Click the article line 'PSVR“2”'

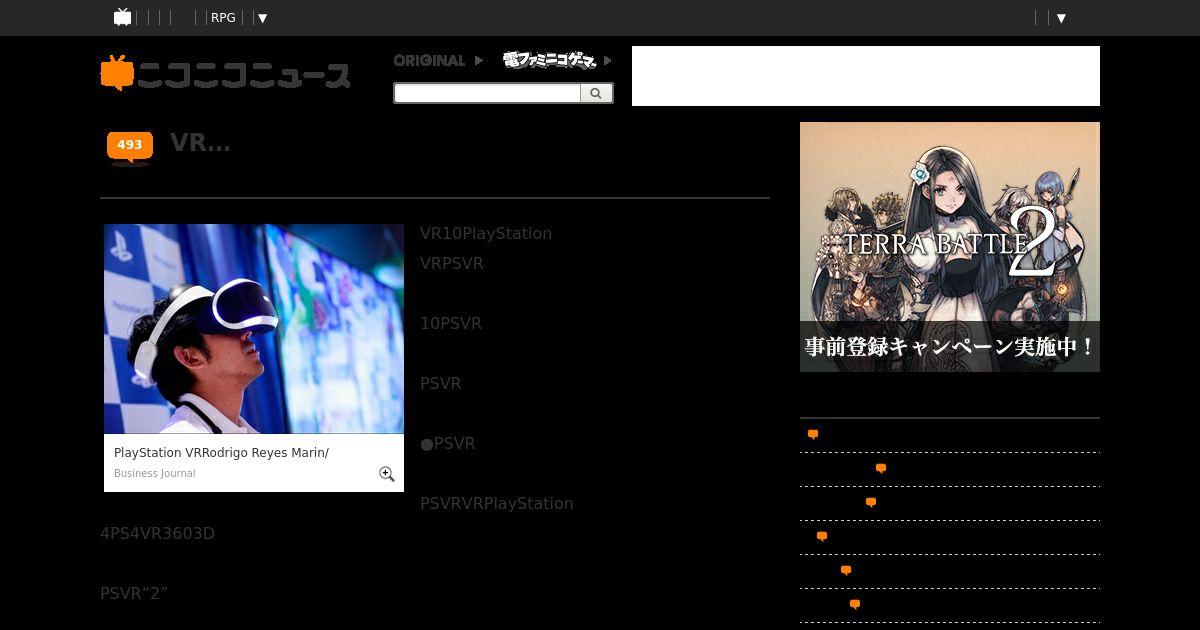click(134, 593)
